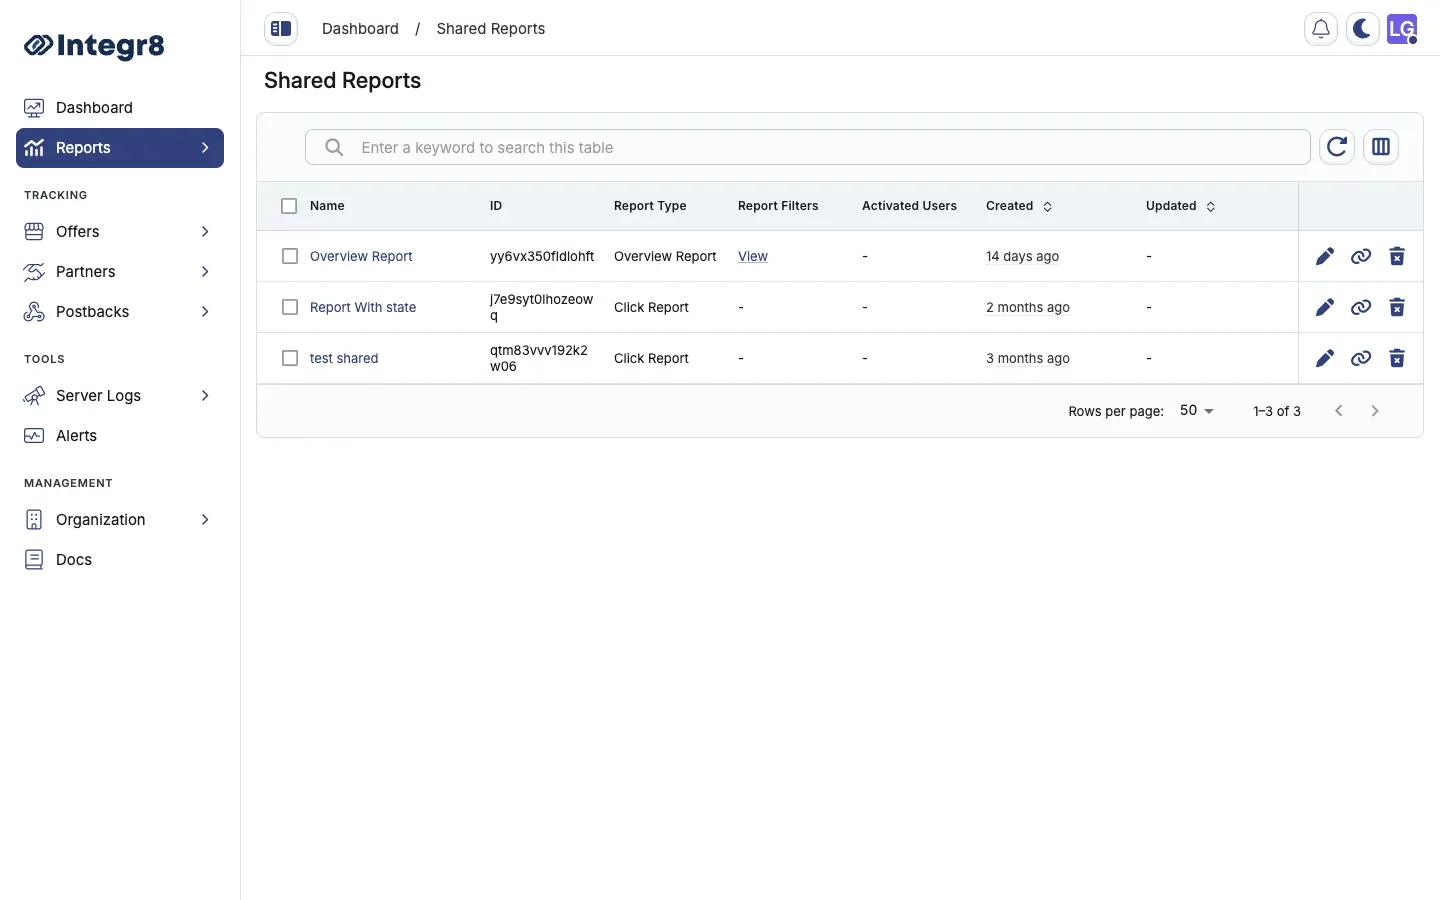Go to Dashboard breadcrumb
This screenshot has width=1440, height=900.
point(360,29)
